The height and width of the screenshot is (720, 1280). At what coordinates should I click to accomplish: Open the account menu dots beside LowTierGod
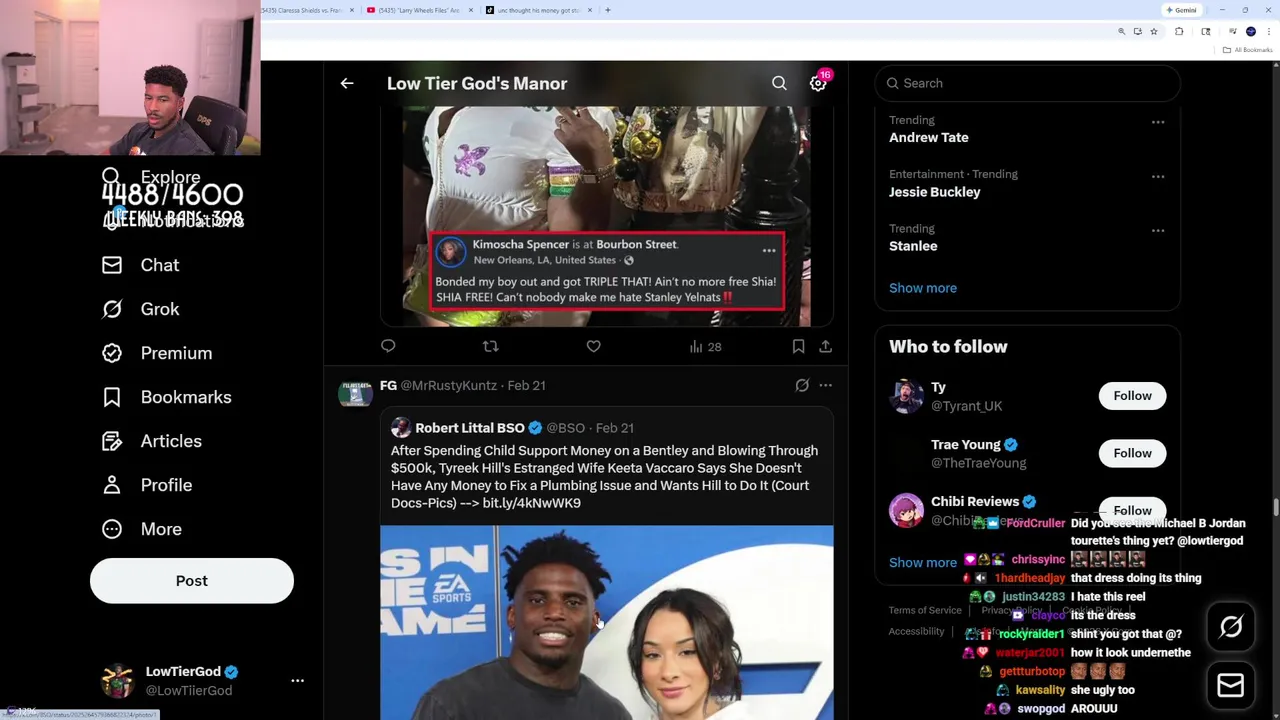tap(297, 680)
